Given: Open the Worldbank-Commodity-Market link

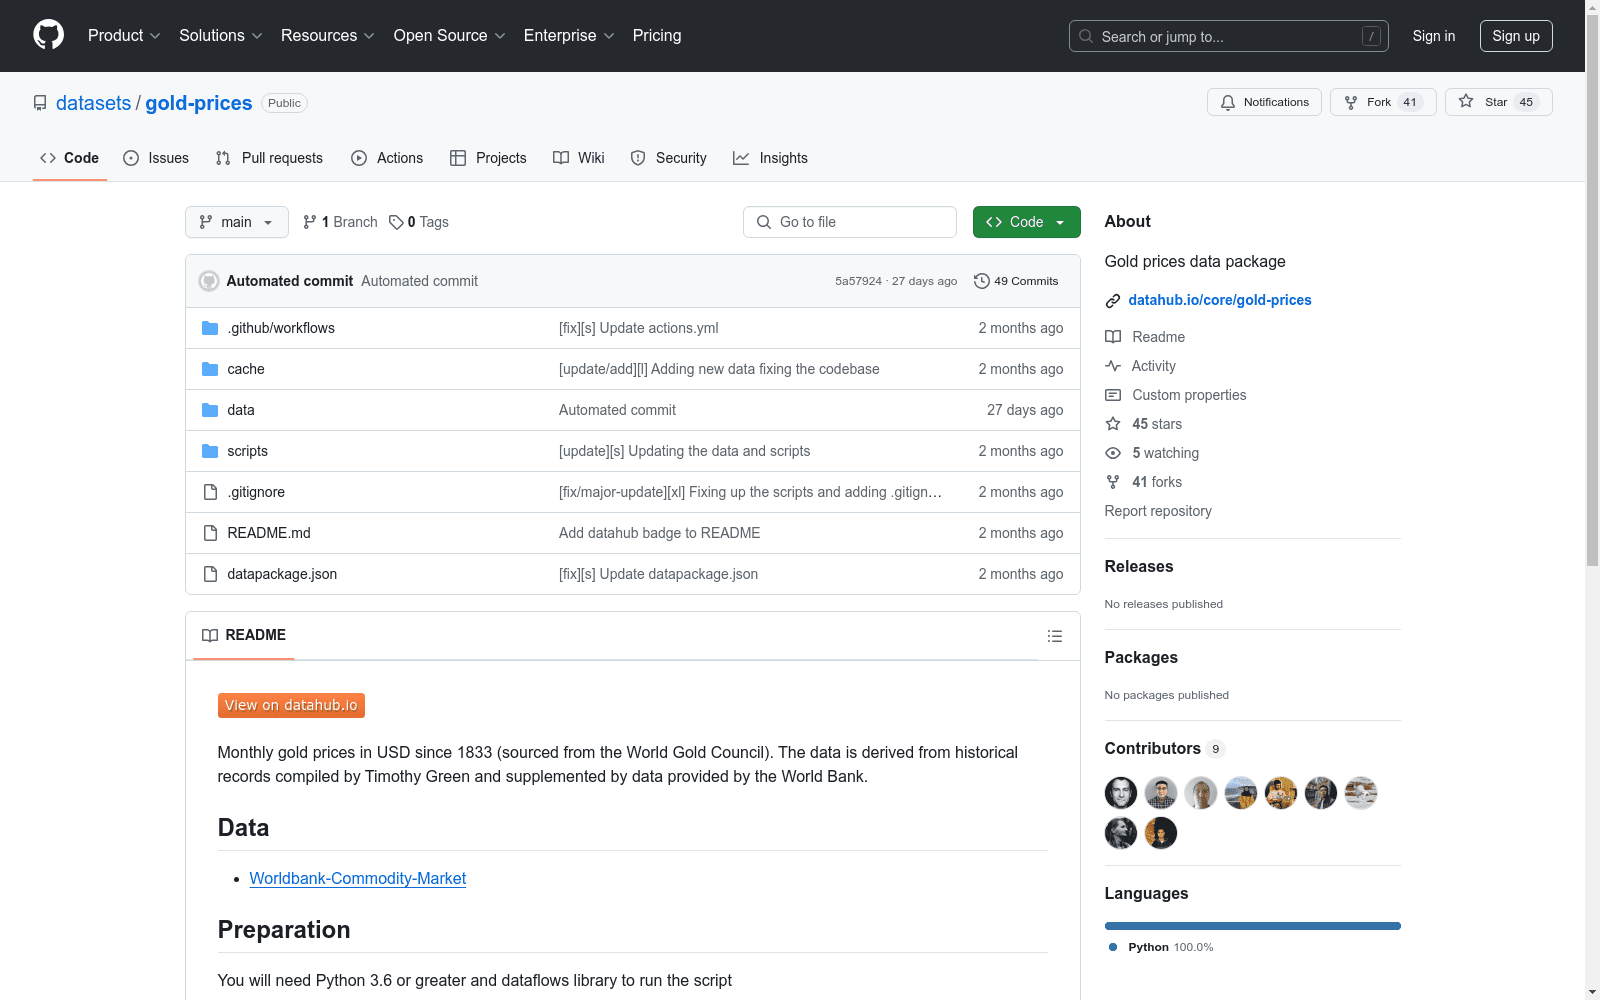Looking at the screenshot, I should pyautogui.click(x=358, y=878).
